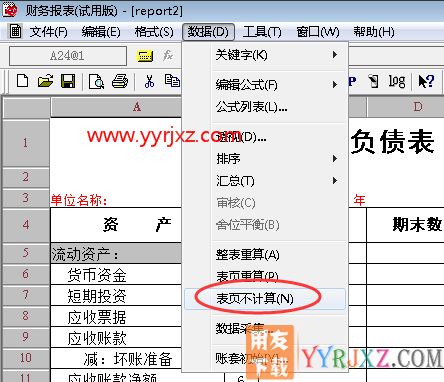Open the 工具(T) menu
Image resolution: width=444 pixels, height=382 pixels.
262,32
